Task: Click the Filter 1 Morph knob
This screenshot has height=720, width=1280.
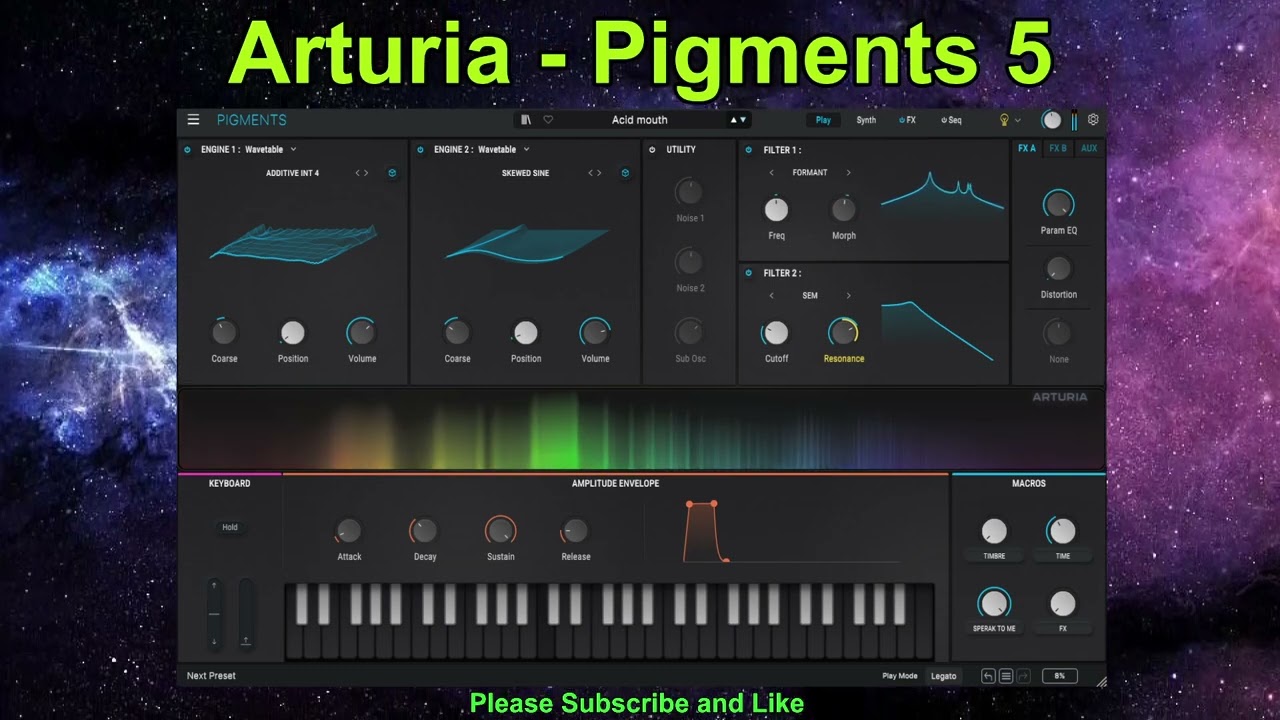Action: (x=844, y=209)
